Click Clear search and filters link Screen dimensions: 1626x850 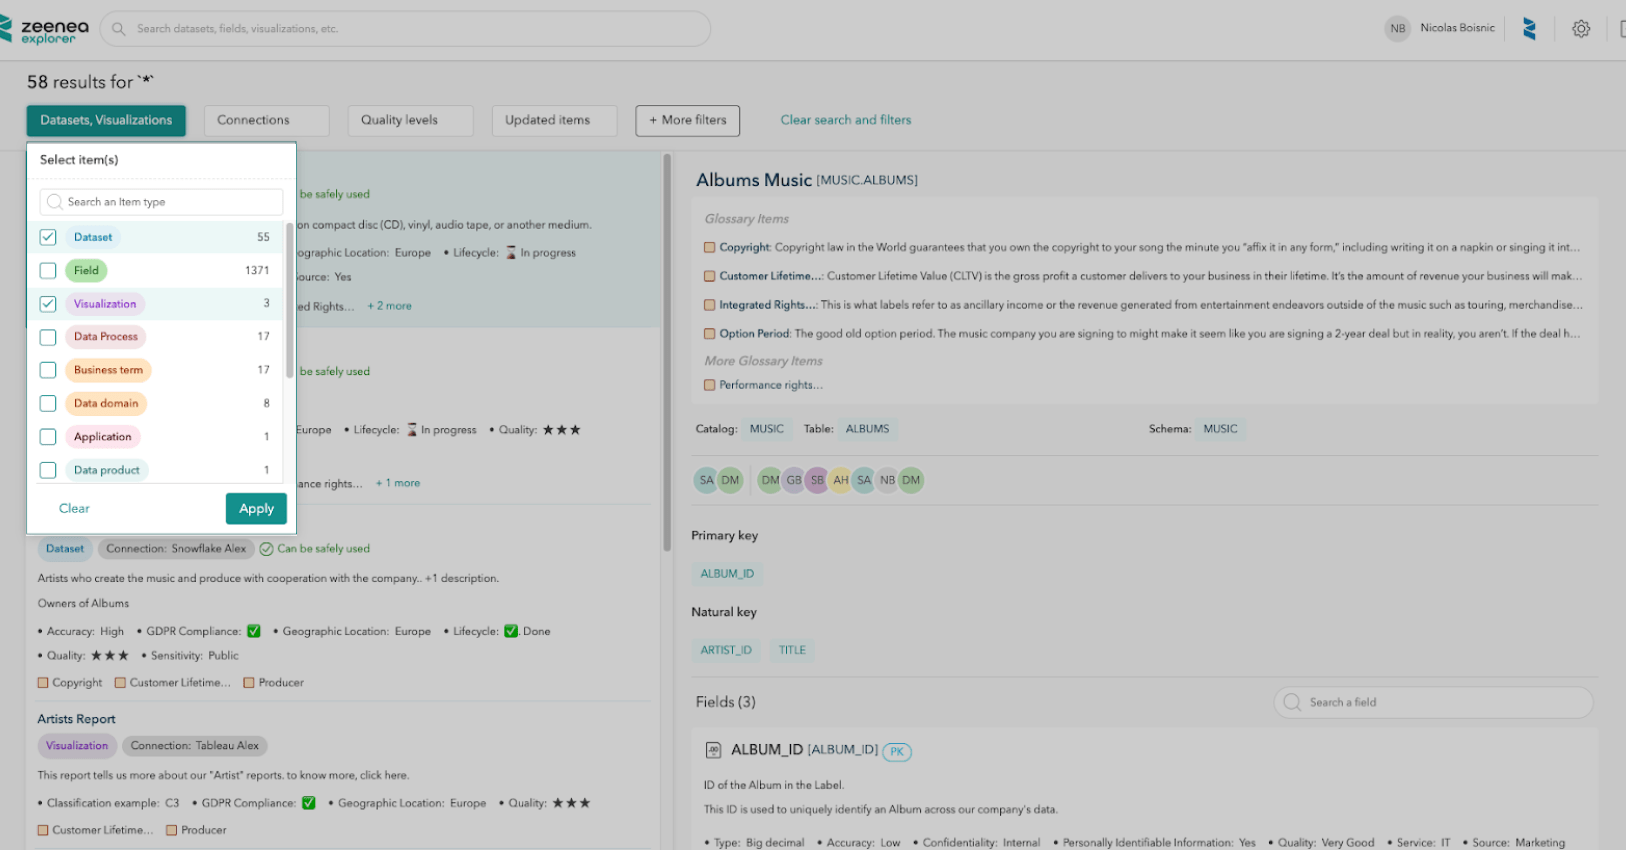pyautogui.click(x=845, y=120)
